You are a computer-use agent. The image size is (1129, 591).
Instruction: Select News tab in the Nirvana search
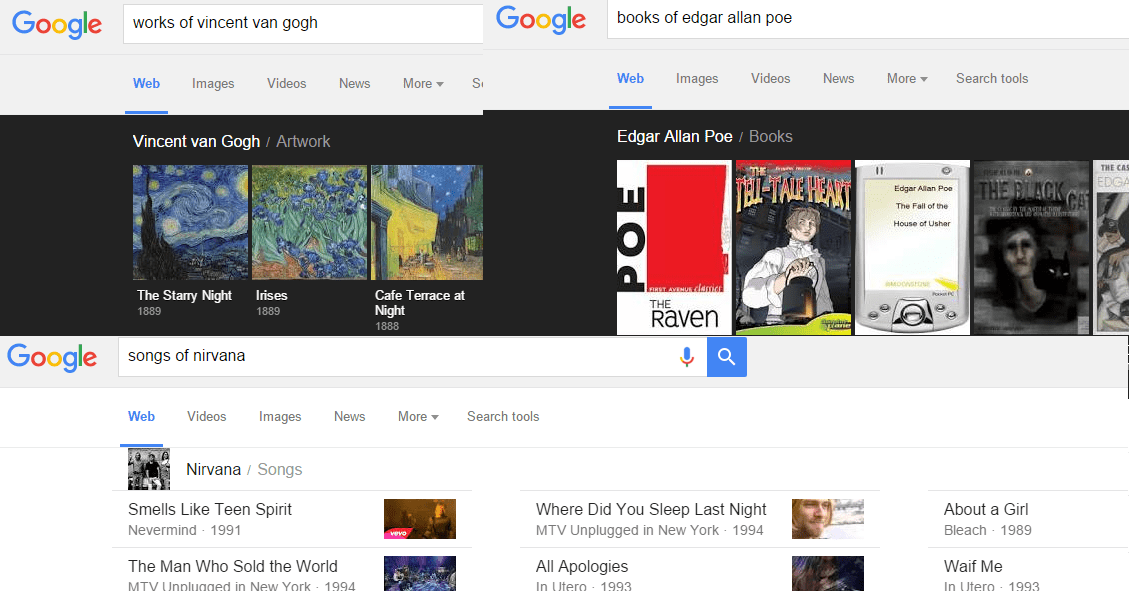click(349, 416)
